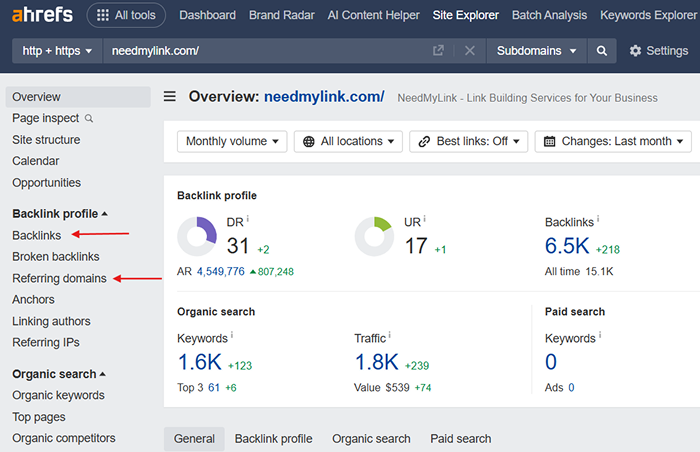The height and width of the screenshot is (452, 700).
Task: Toggle the sidebar with the hamburger icon
Action: click(x=170, y=96)
